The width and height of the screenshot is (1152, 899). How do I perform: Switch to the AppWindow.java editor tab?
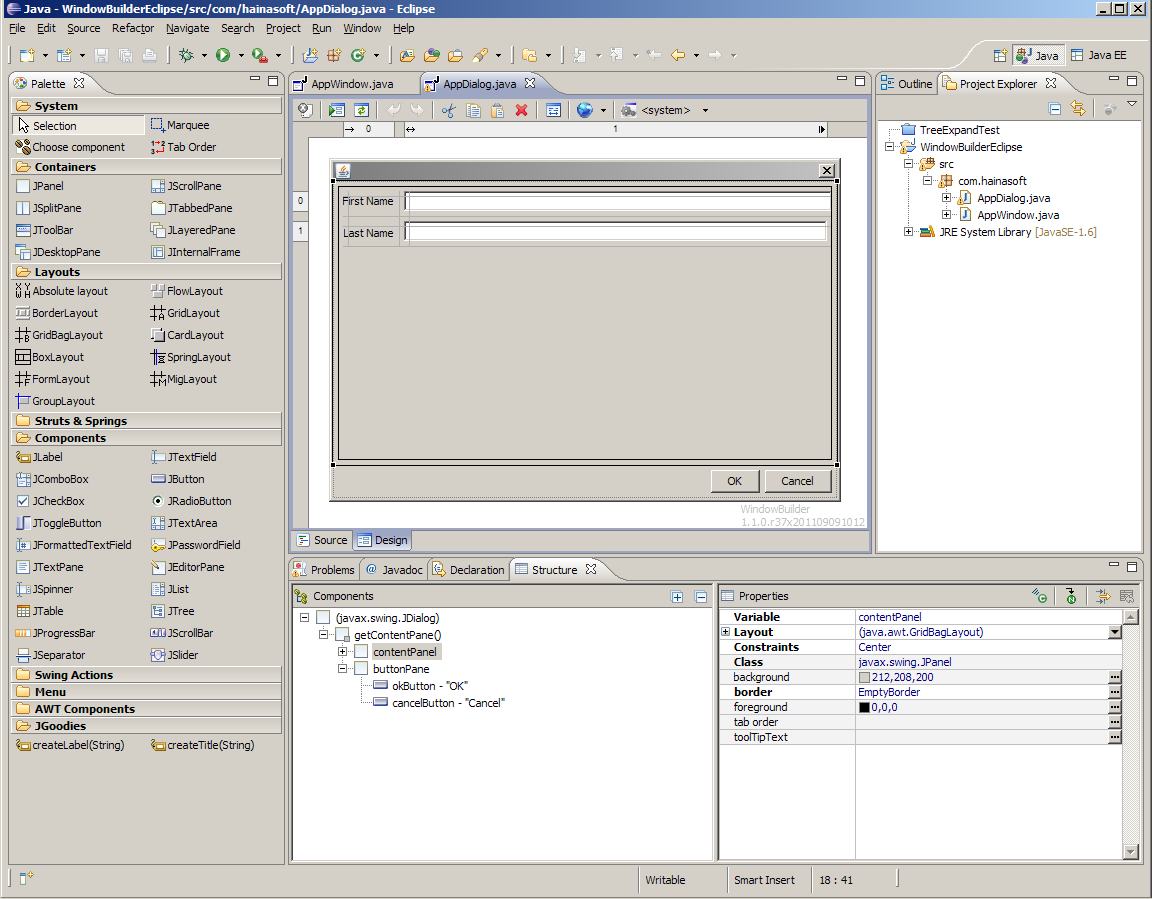pyautogui.click(x=350, y=84)
